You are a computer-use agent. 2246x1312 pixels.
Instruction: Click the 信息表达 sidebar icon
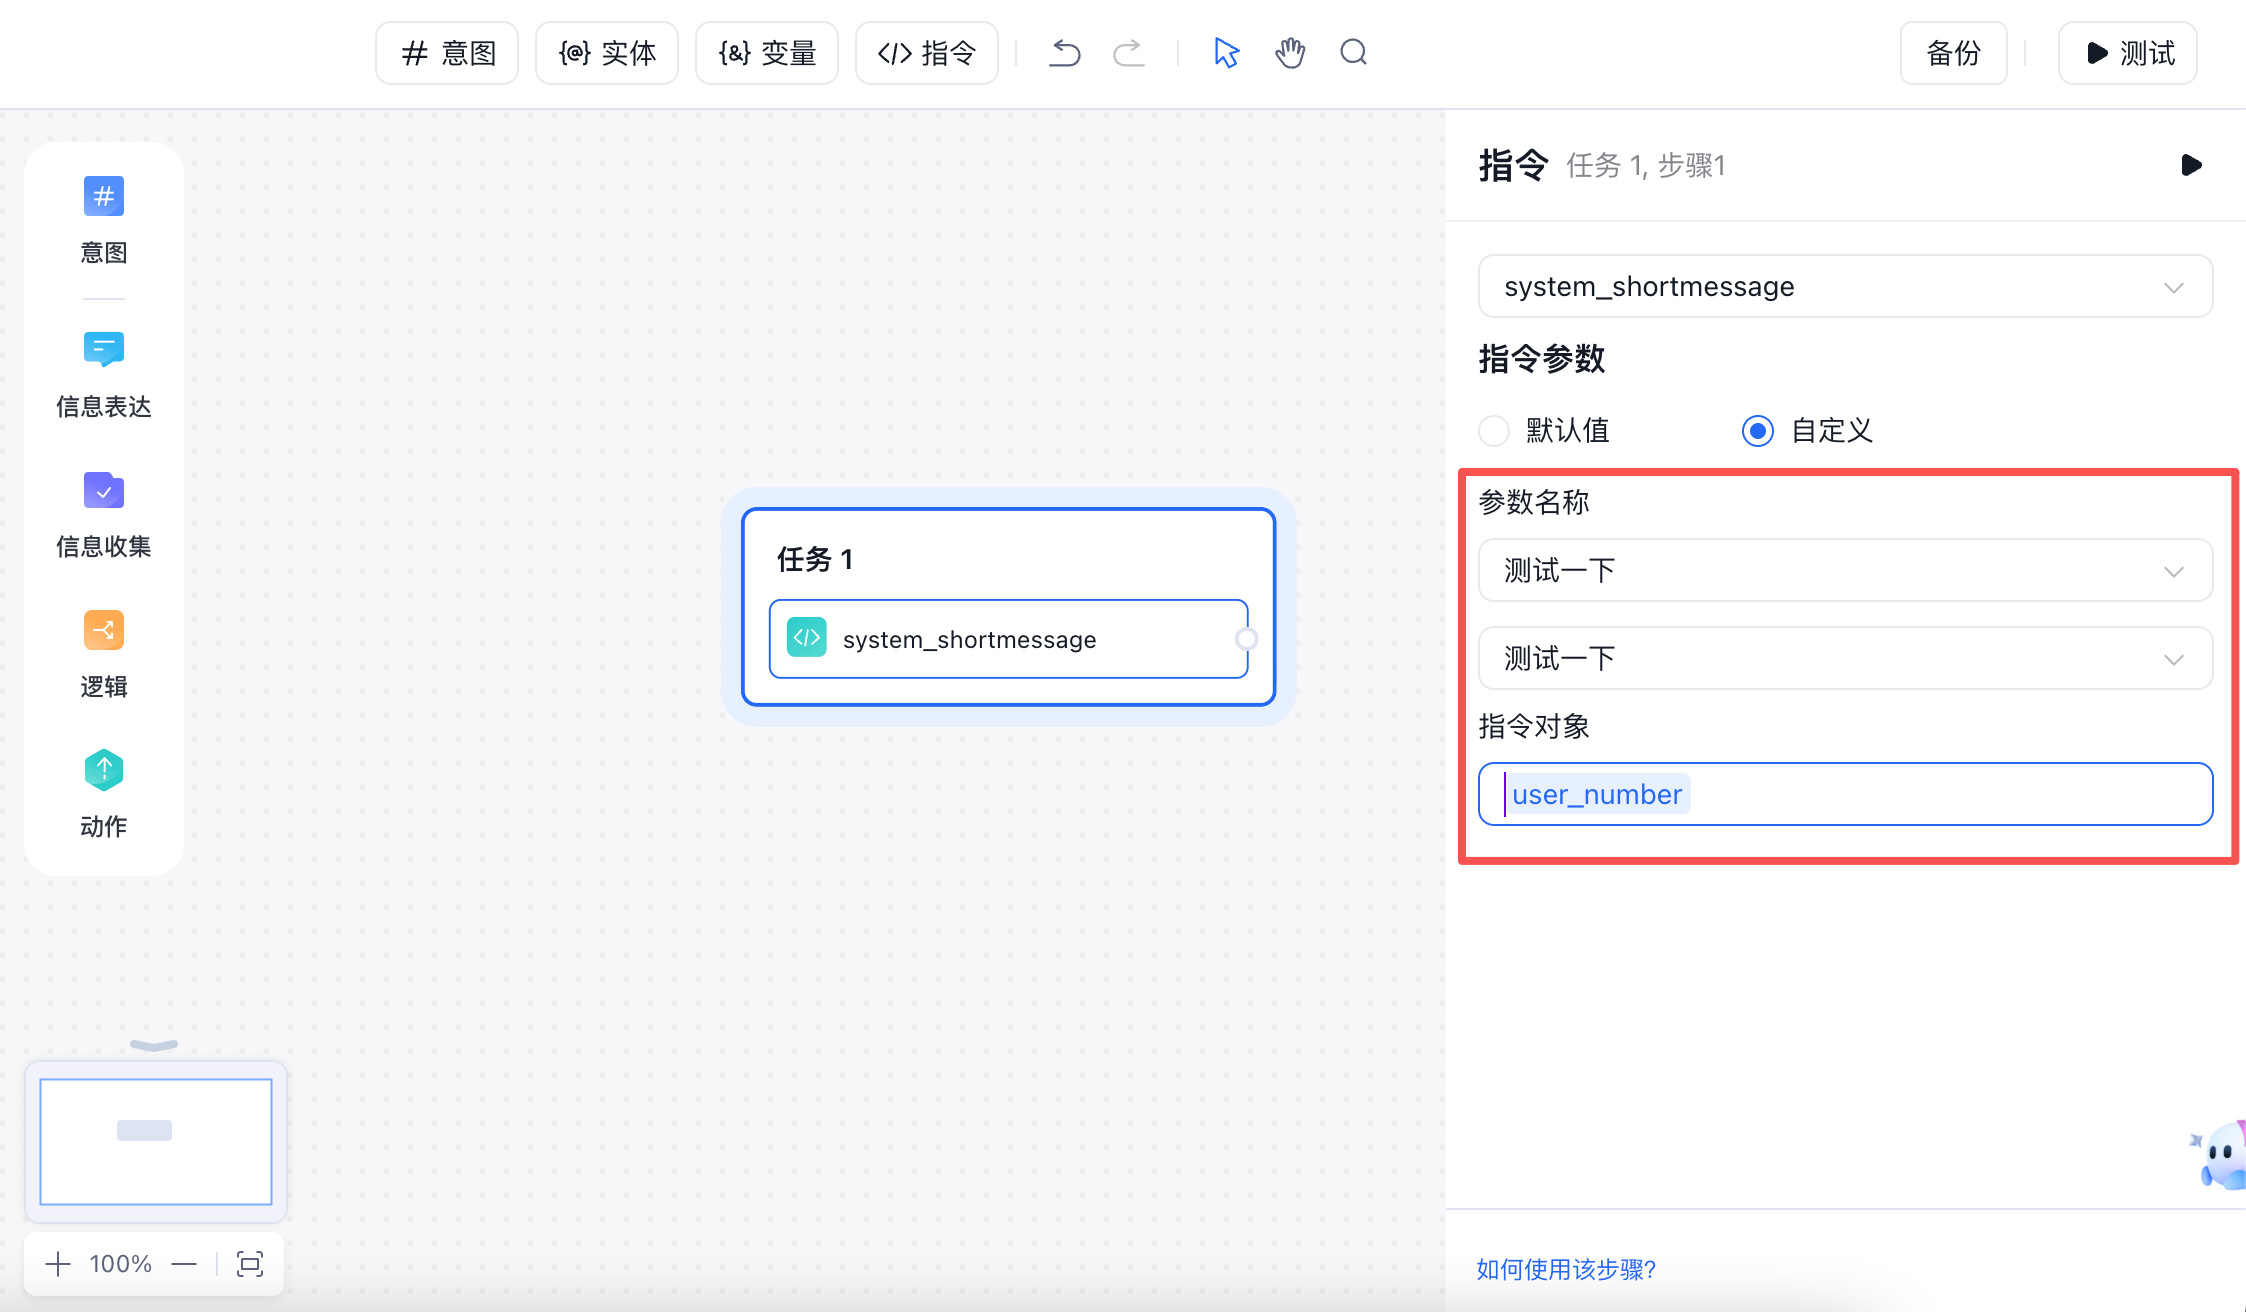tap(104, 350)
